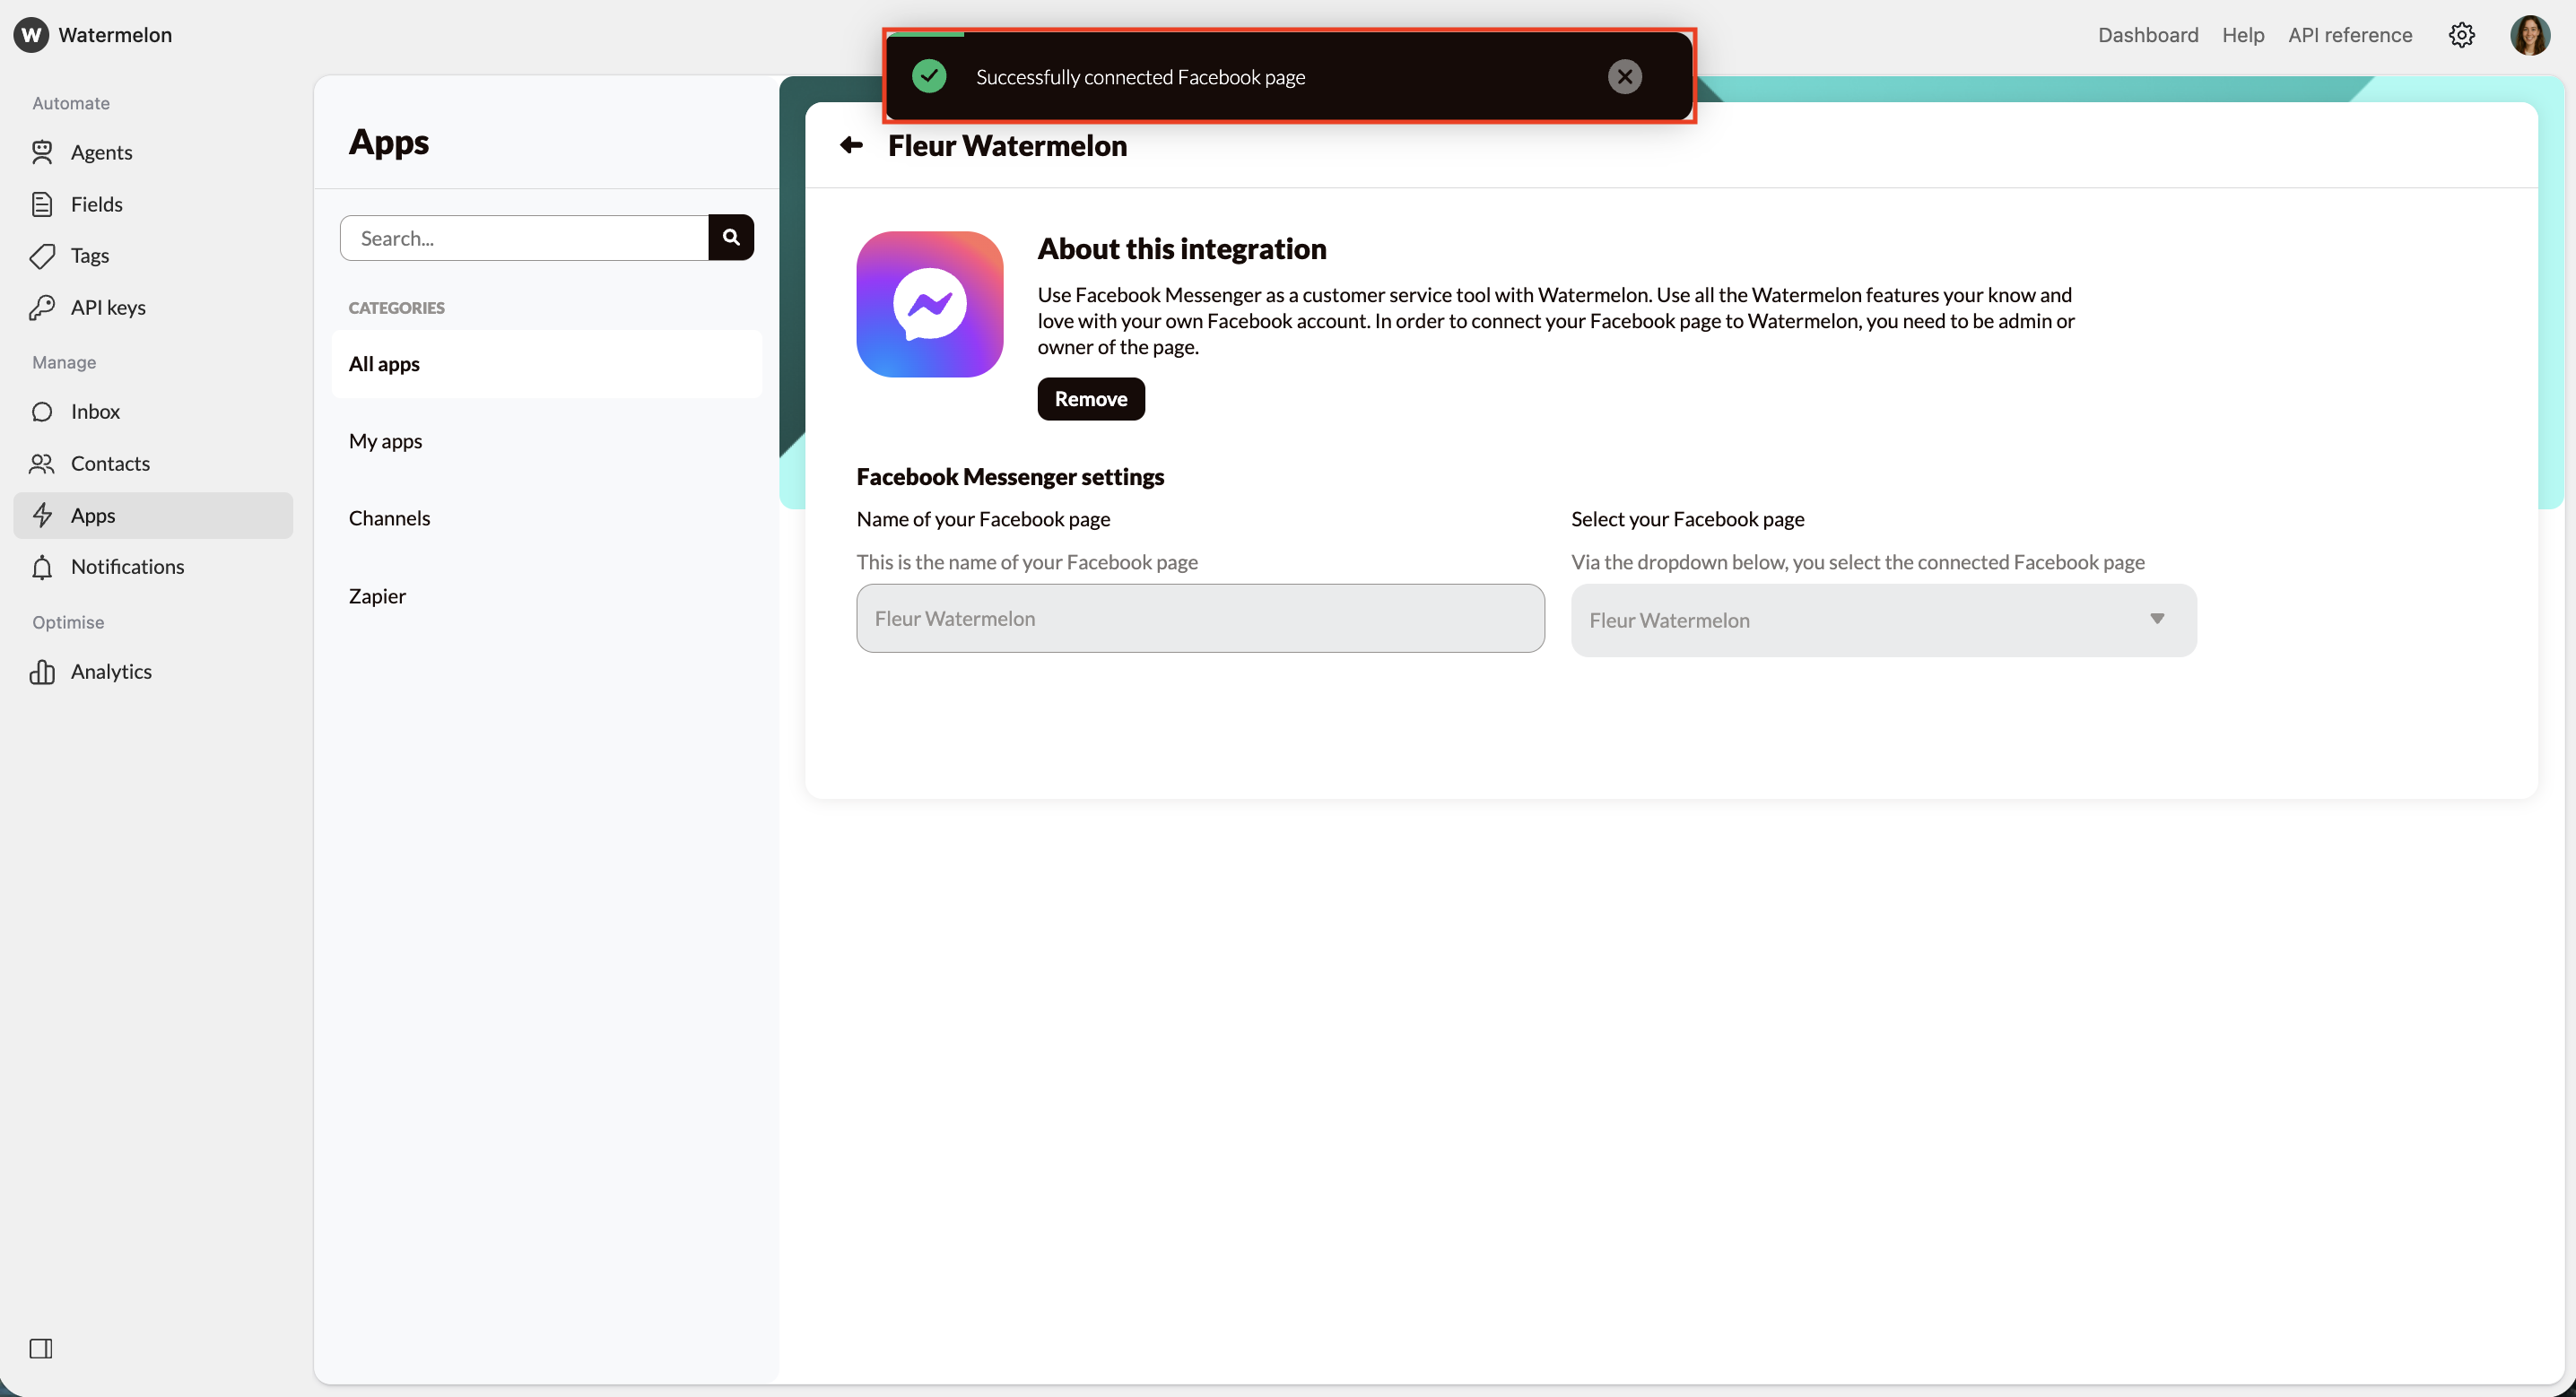
Task: Click the Facebook page name field
Action: click(1199, 619)
